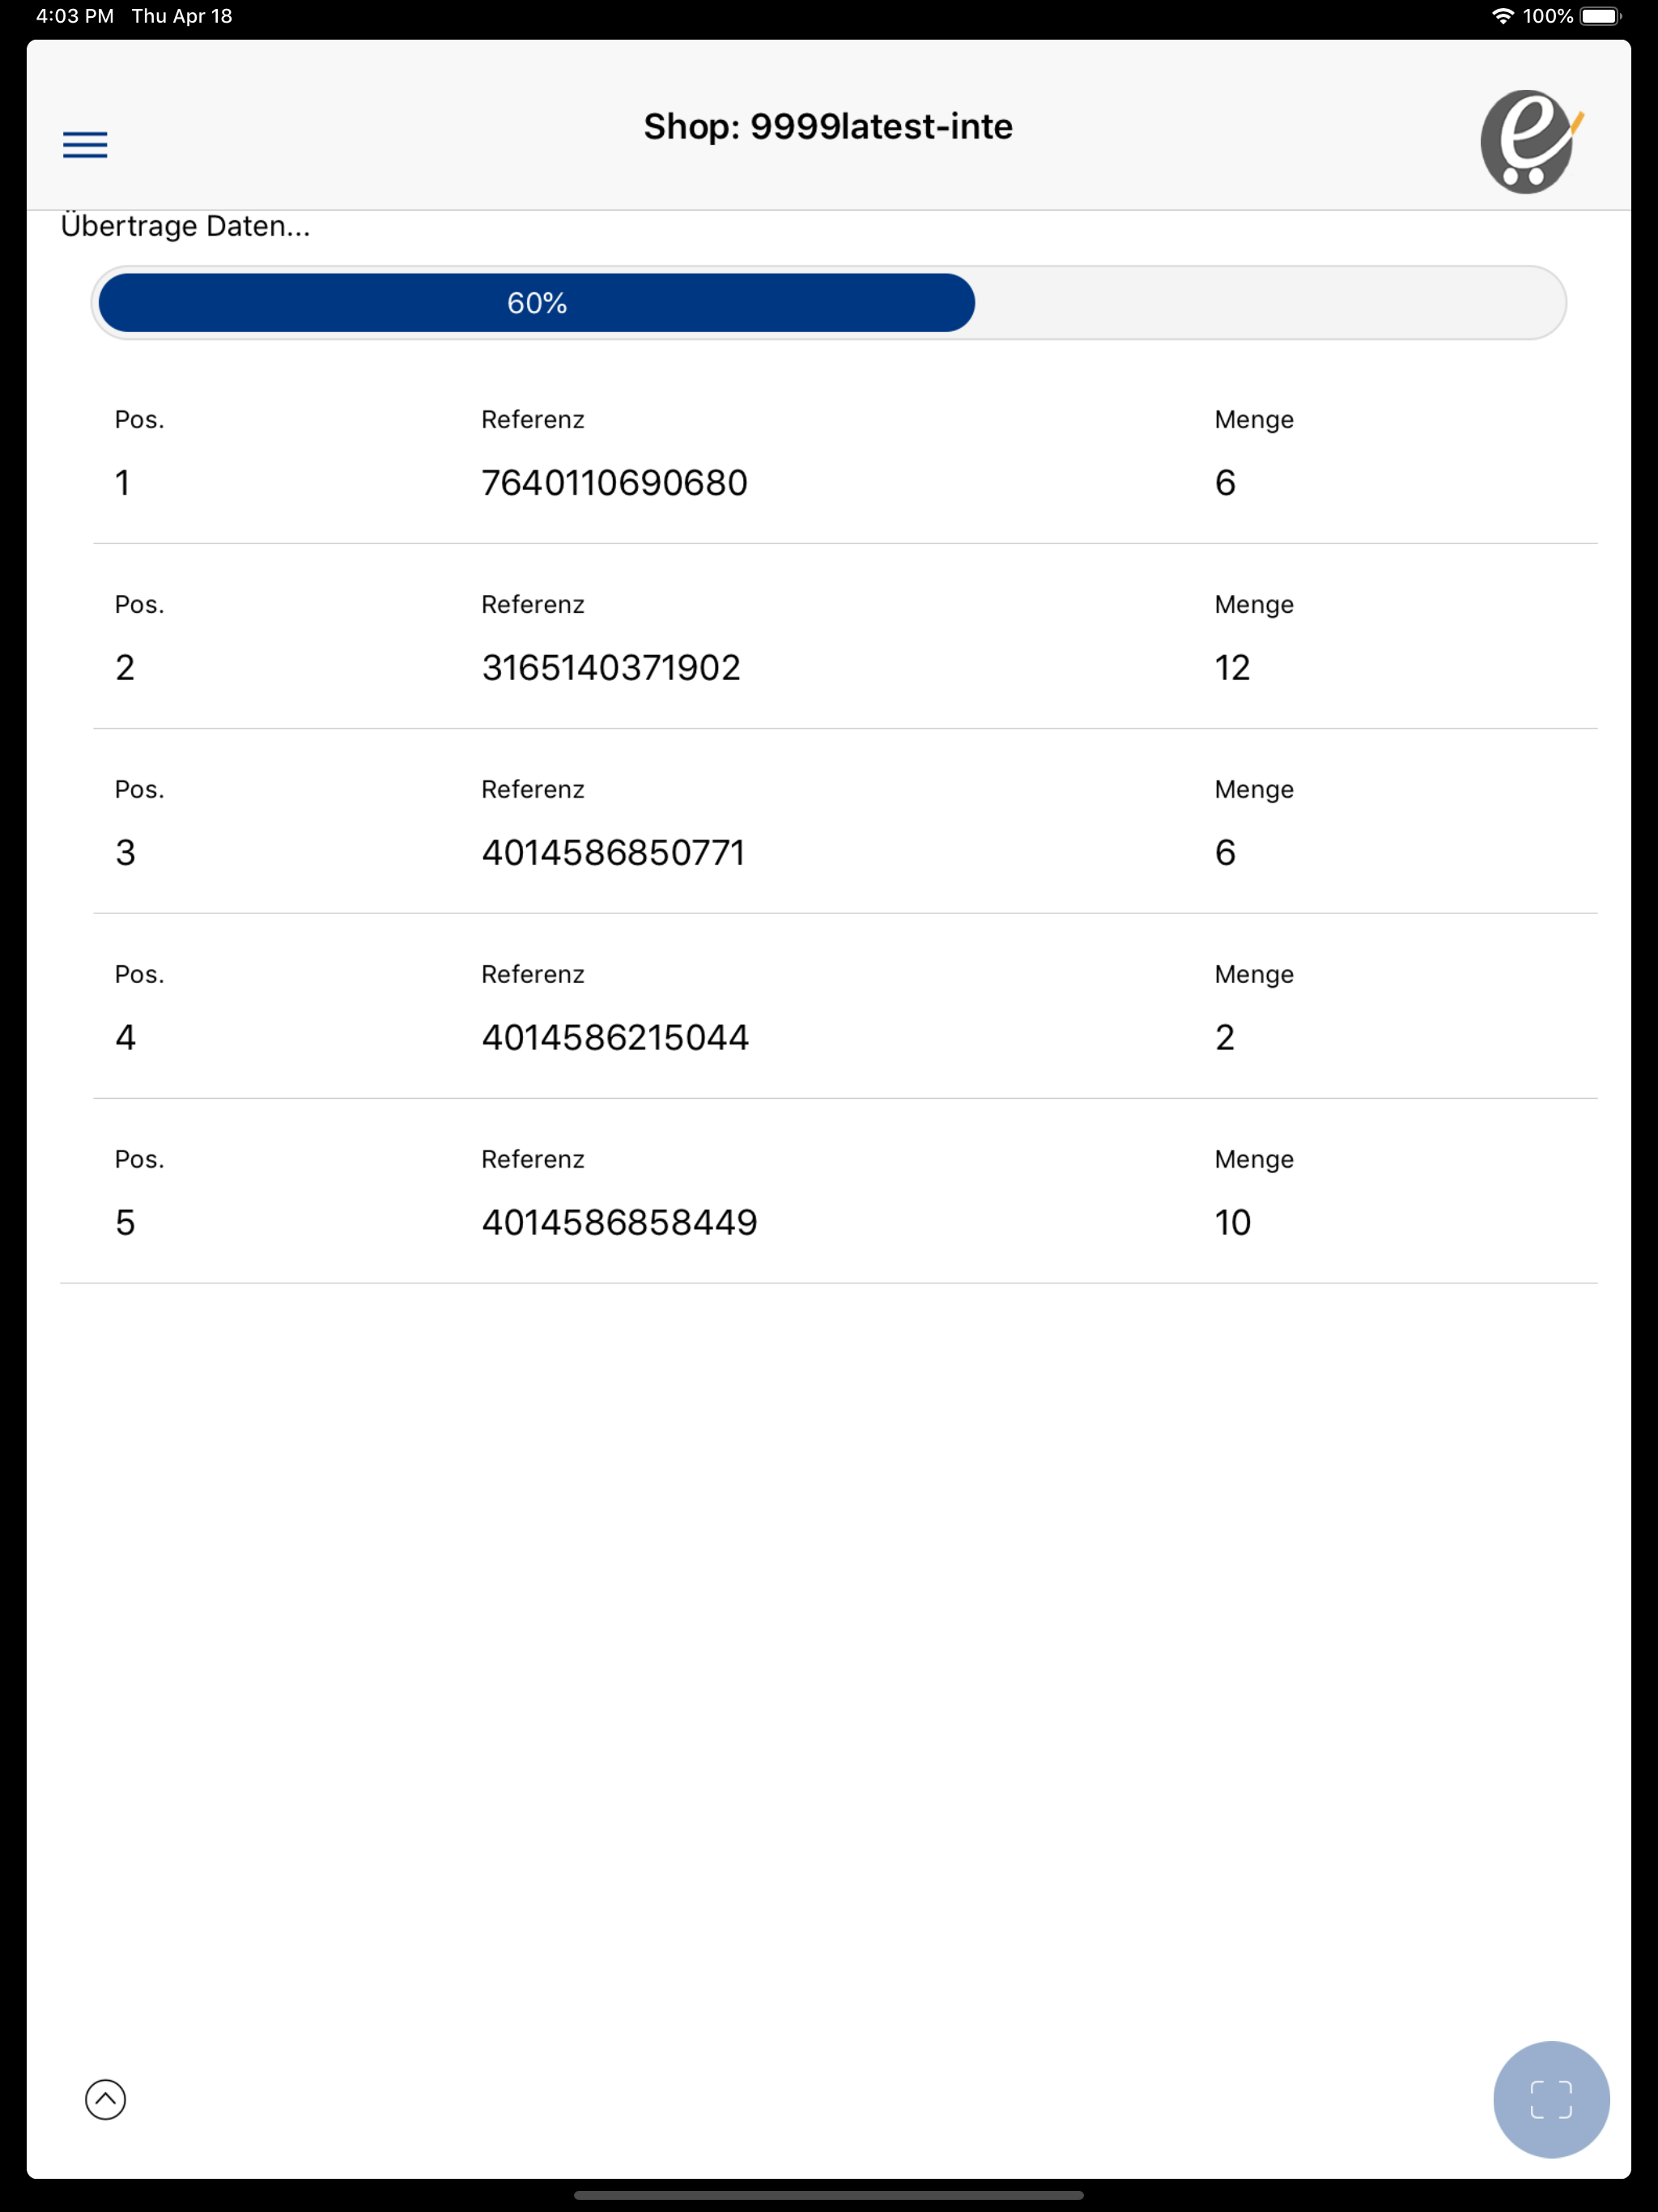Select reference 4014586215044 in position 4

(x=615, y=1038)
